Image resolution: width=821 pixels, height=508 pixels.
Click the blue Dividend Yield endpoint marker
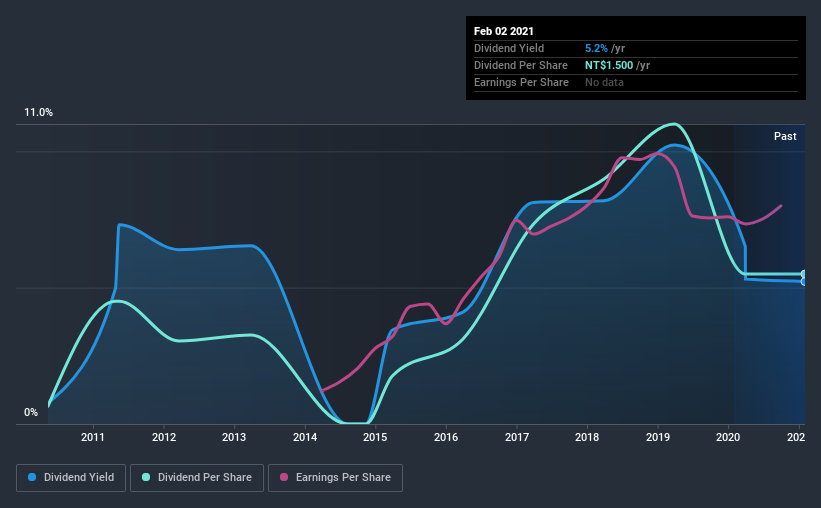[x=803, y=282]
